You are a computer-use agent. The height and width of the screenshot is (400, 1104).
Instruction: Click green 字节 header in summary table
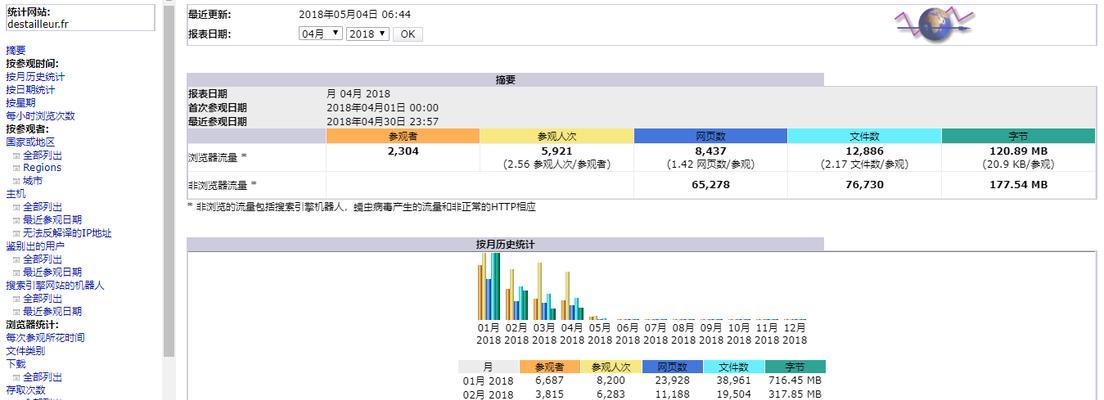coord(1018,136)
